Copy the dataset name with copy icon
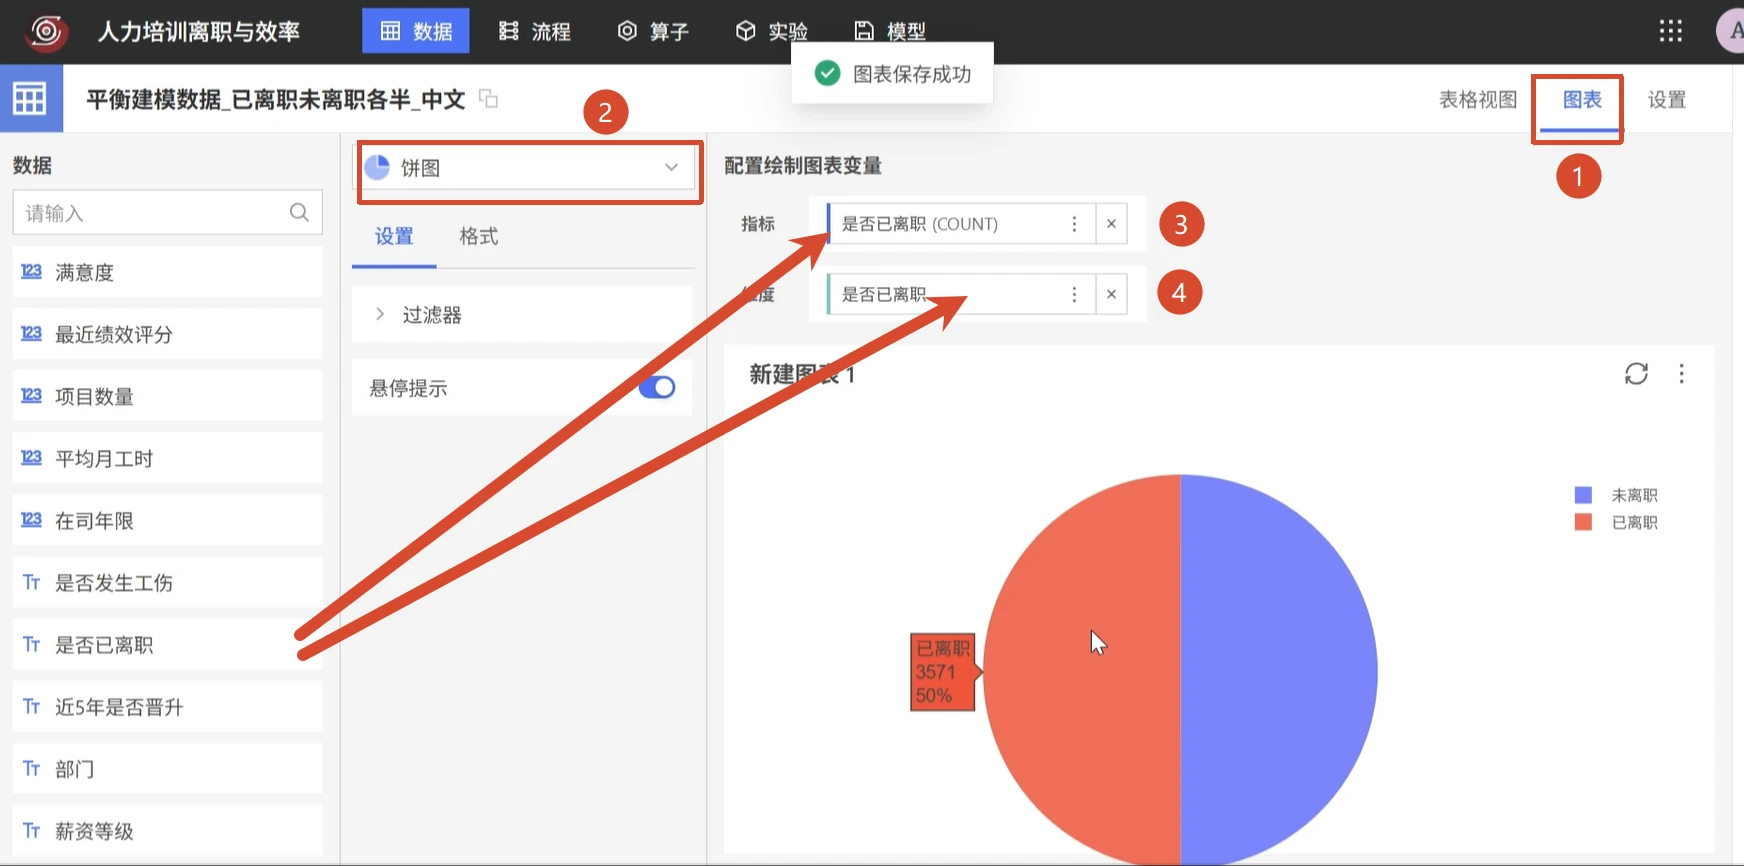This screenshot has height=866, width=1744. (488, 98)
